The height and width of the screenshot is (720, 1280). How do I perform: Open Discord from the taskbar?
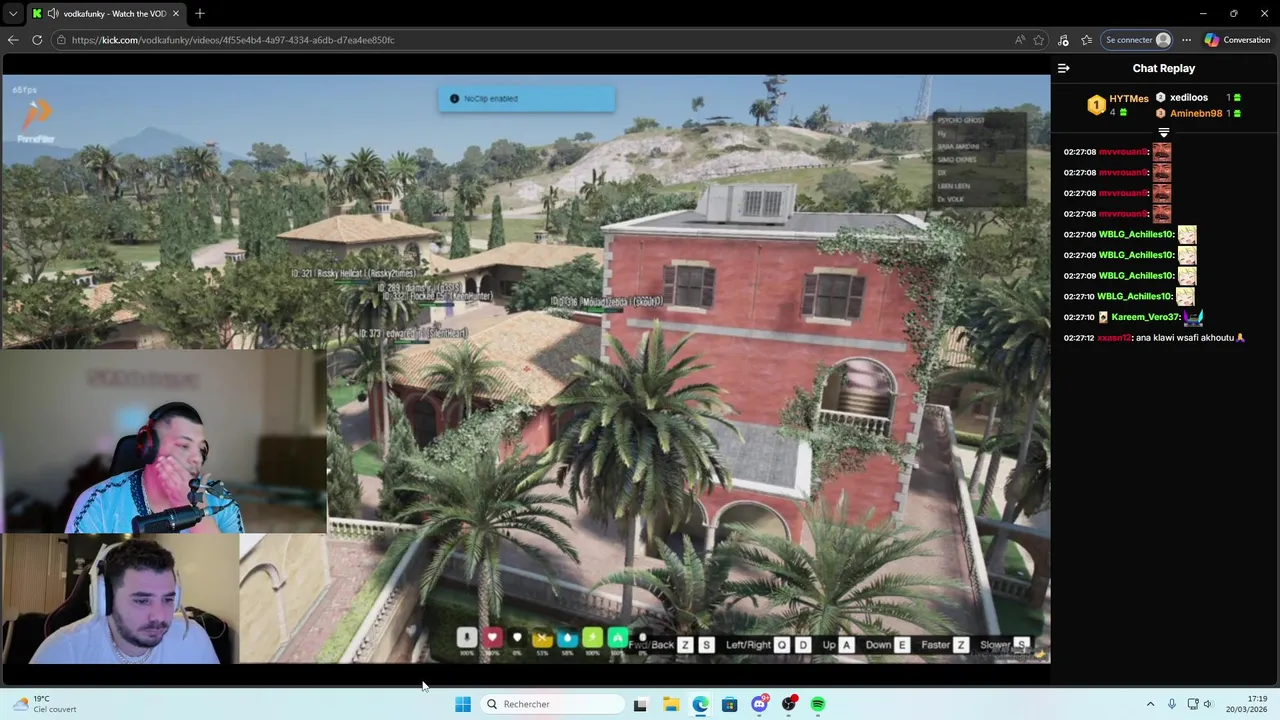click(x=759, y=704)
